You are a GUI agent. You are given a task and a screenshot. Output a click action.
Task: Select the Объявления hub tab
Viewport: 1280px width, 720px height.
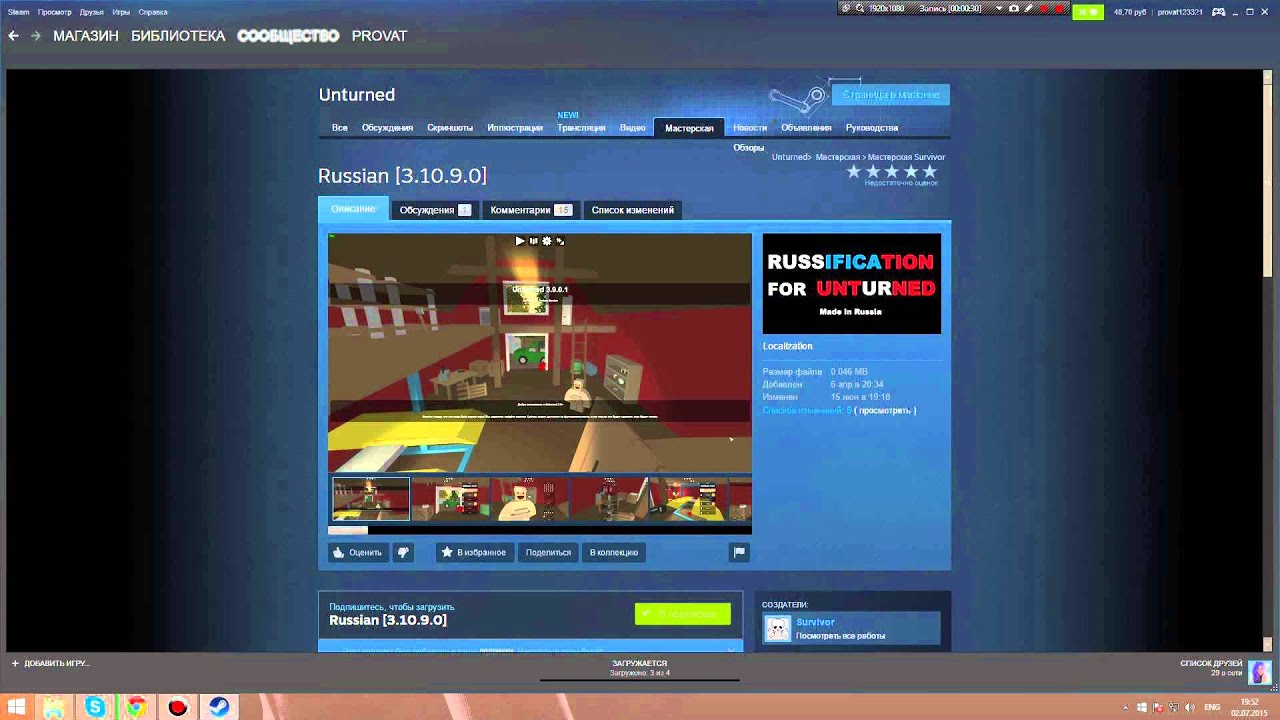point(806,128)
